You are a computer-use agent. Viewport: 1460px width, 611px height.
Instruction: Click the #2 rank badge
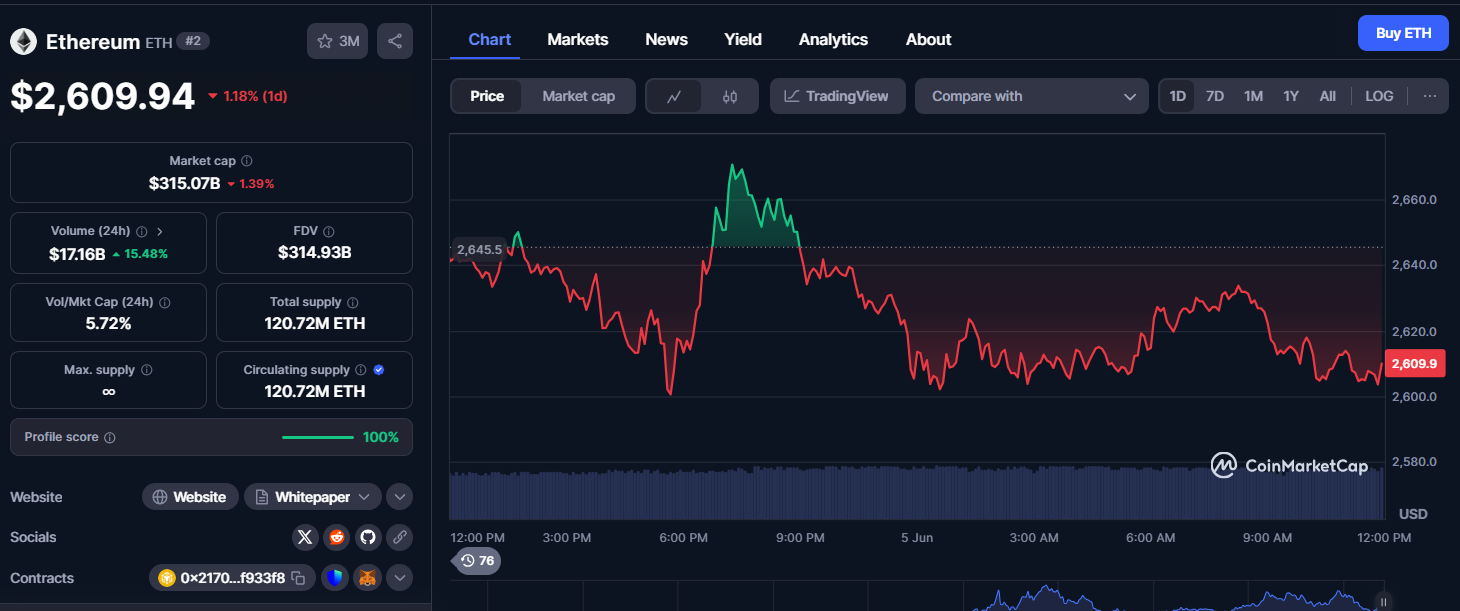tap(193, 41)
